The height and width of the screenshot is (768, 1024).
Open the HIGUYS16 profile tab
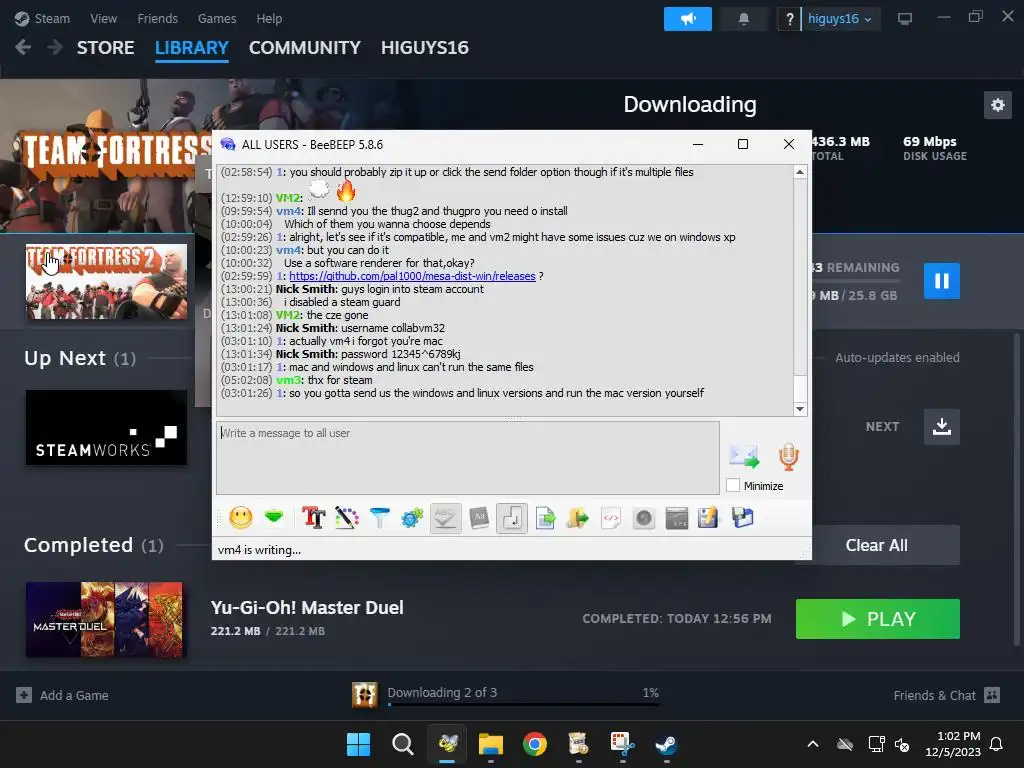pos(424,48)
